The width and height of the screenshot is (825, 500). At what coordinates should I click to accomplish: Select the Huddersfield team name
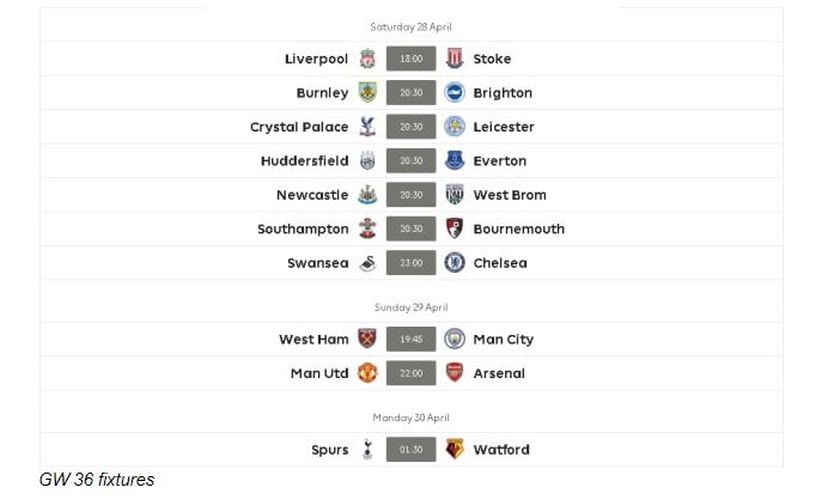pos(305,161)
